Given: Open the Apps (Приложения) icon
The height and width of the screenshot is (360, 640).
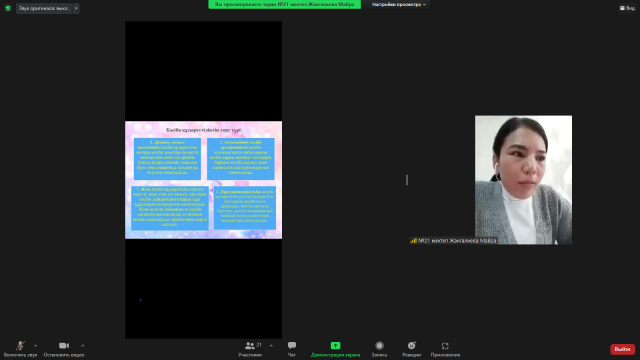Looking at the screenshot, I should click(445, 346).
